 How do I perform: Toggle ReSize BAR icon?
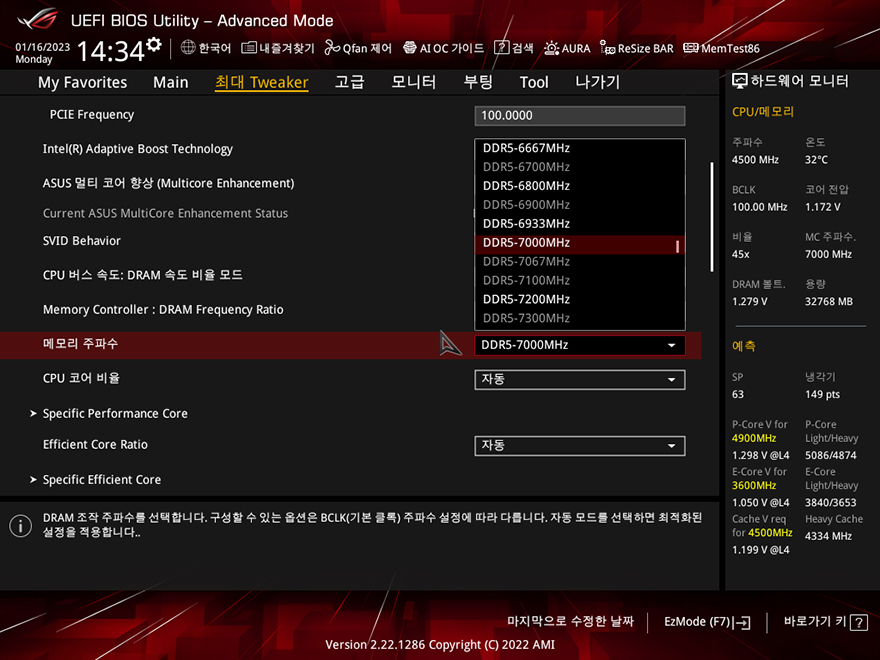(607, 48)
